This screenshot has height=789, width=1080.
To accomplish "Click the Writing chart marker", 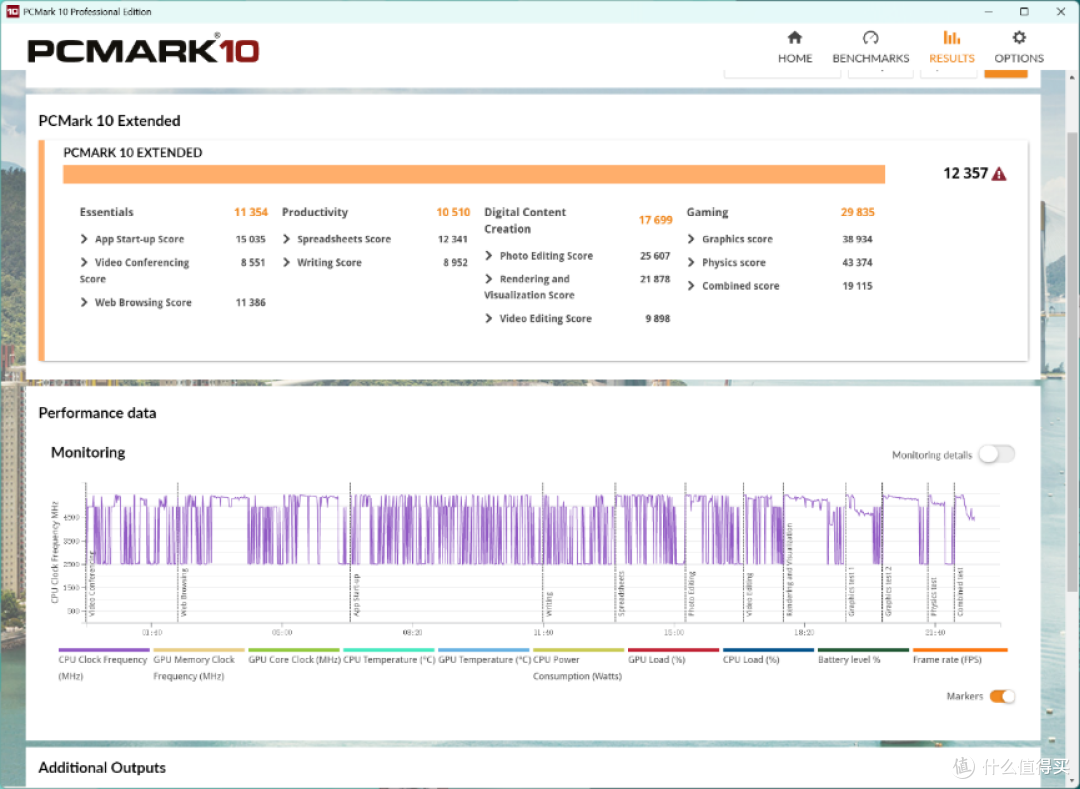I will click(x=549, y=603).
